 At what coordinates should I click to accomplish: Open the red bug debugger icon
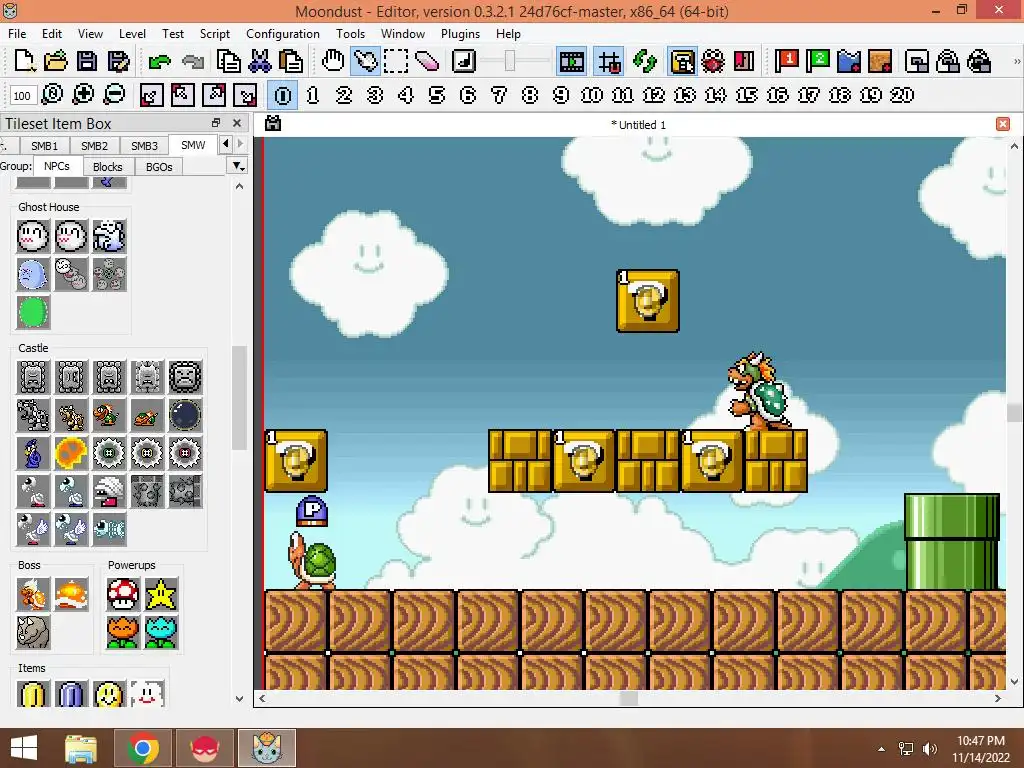(713, 61)
